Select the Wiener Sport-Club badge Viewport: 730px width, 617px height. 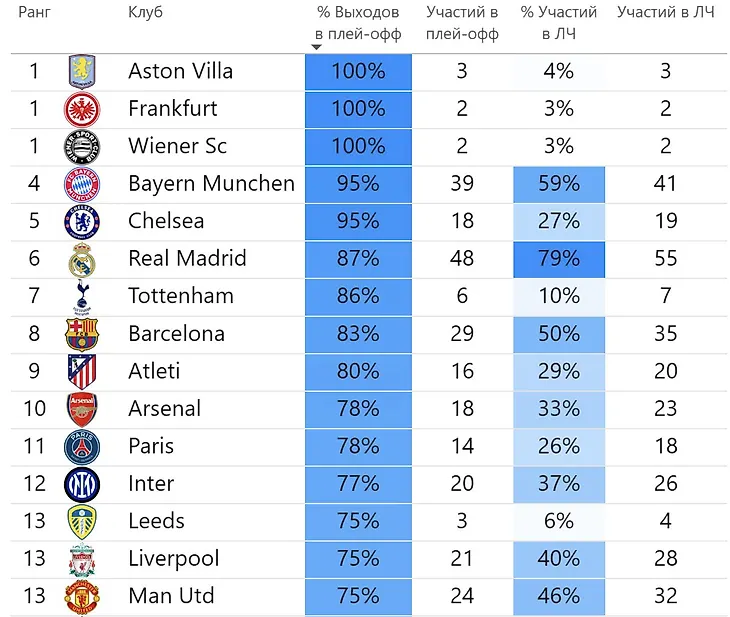click(x=81, y=147)
